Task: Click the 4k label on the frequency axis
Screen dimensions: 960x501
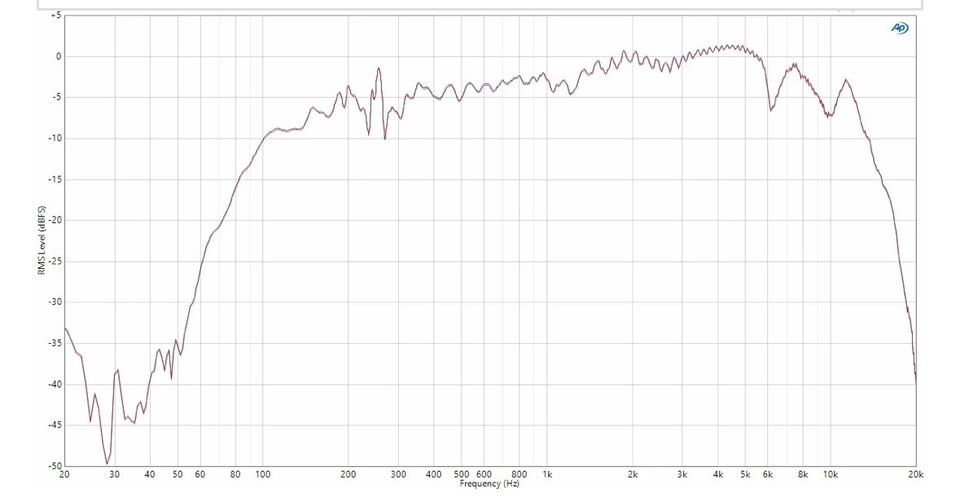Action: (718, 475)
